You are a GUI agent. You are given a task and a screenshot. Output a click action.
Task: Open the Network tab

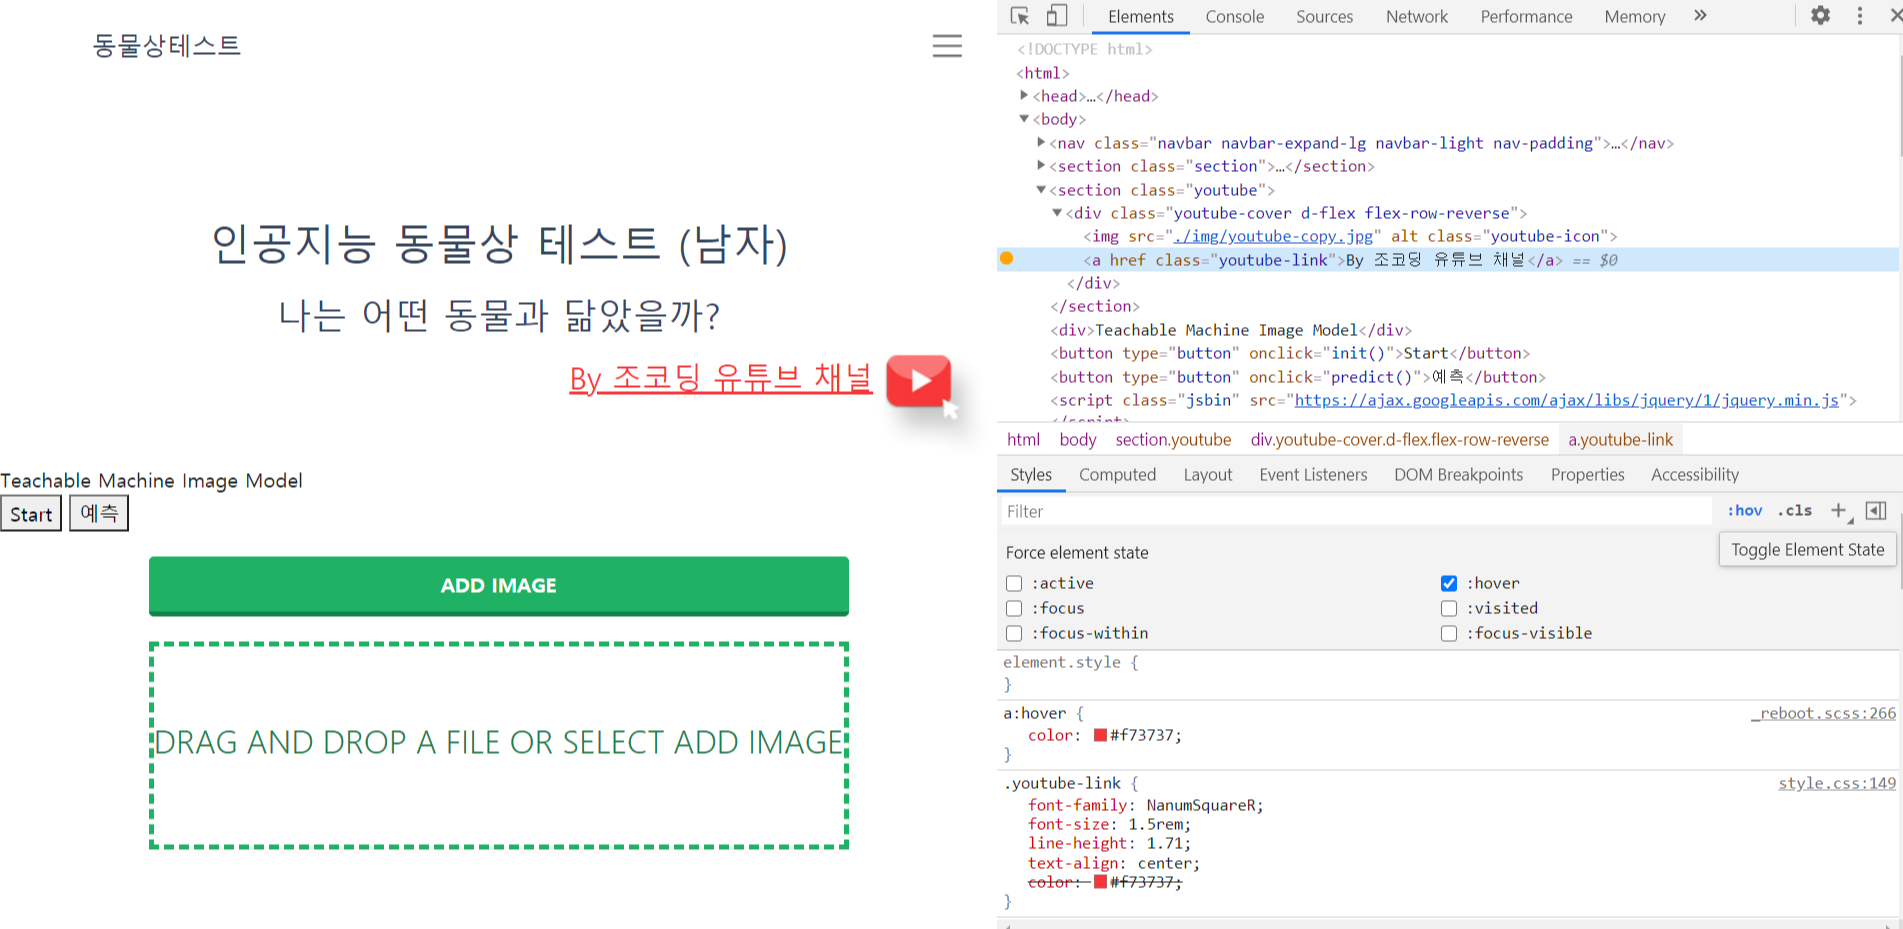click(1417, 17)
